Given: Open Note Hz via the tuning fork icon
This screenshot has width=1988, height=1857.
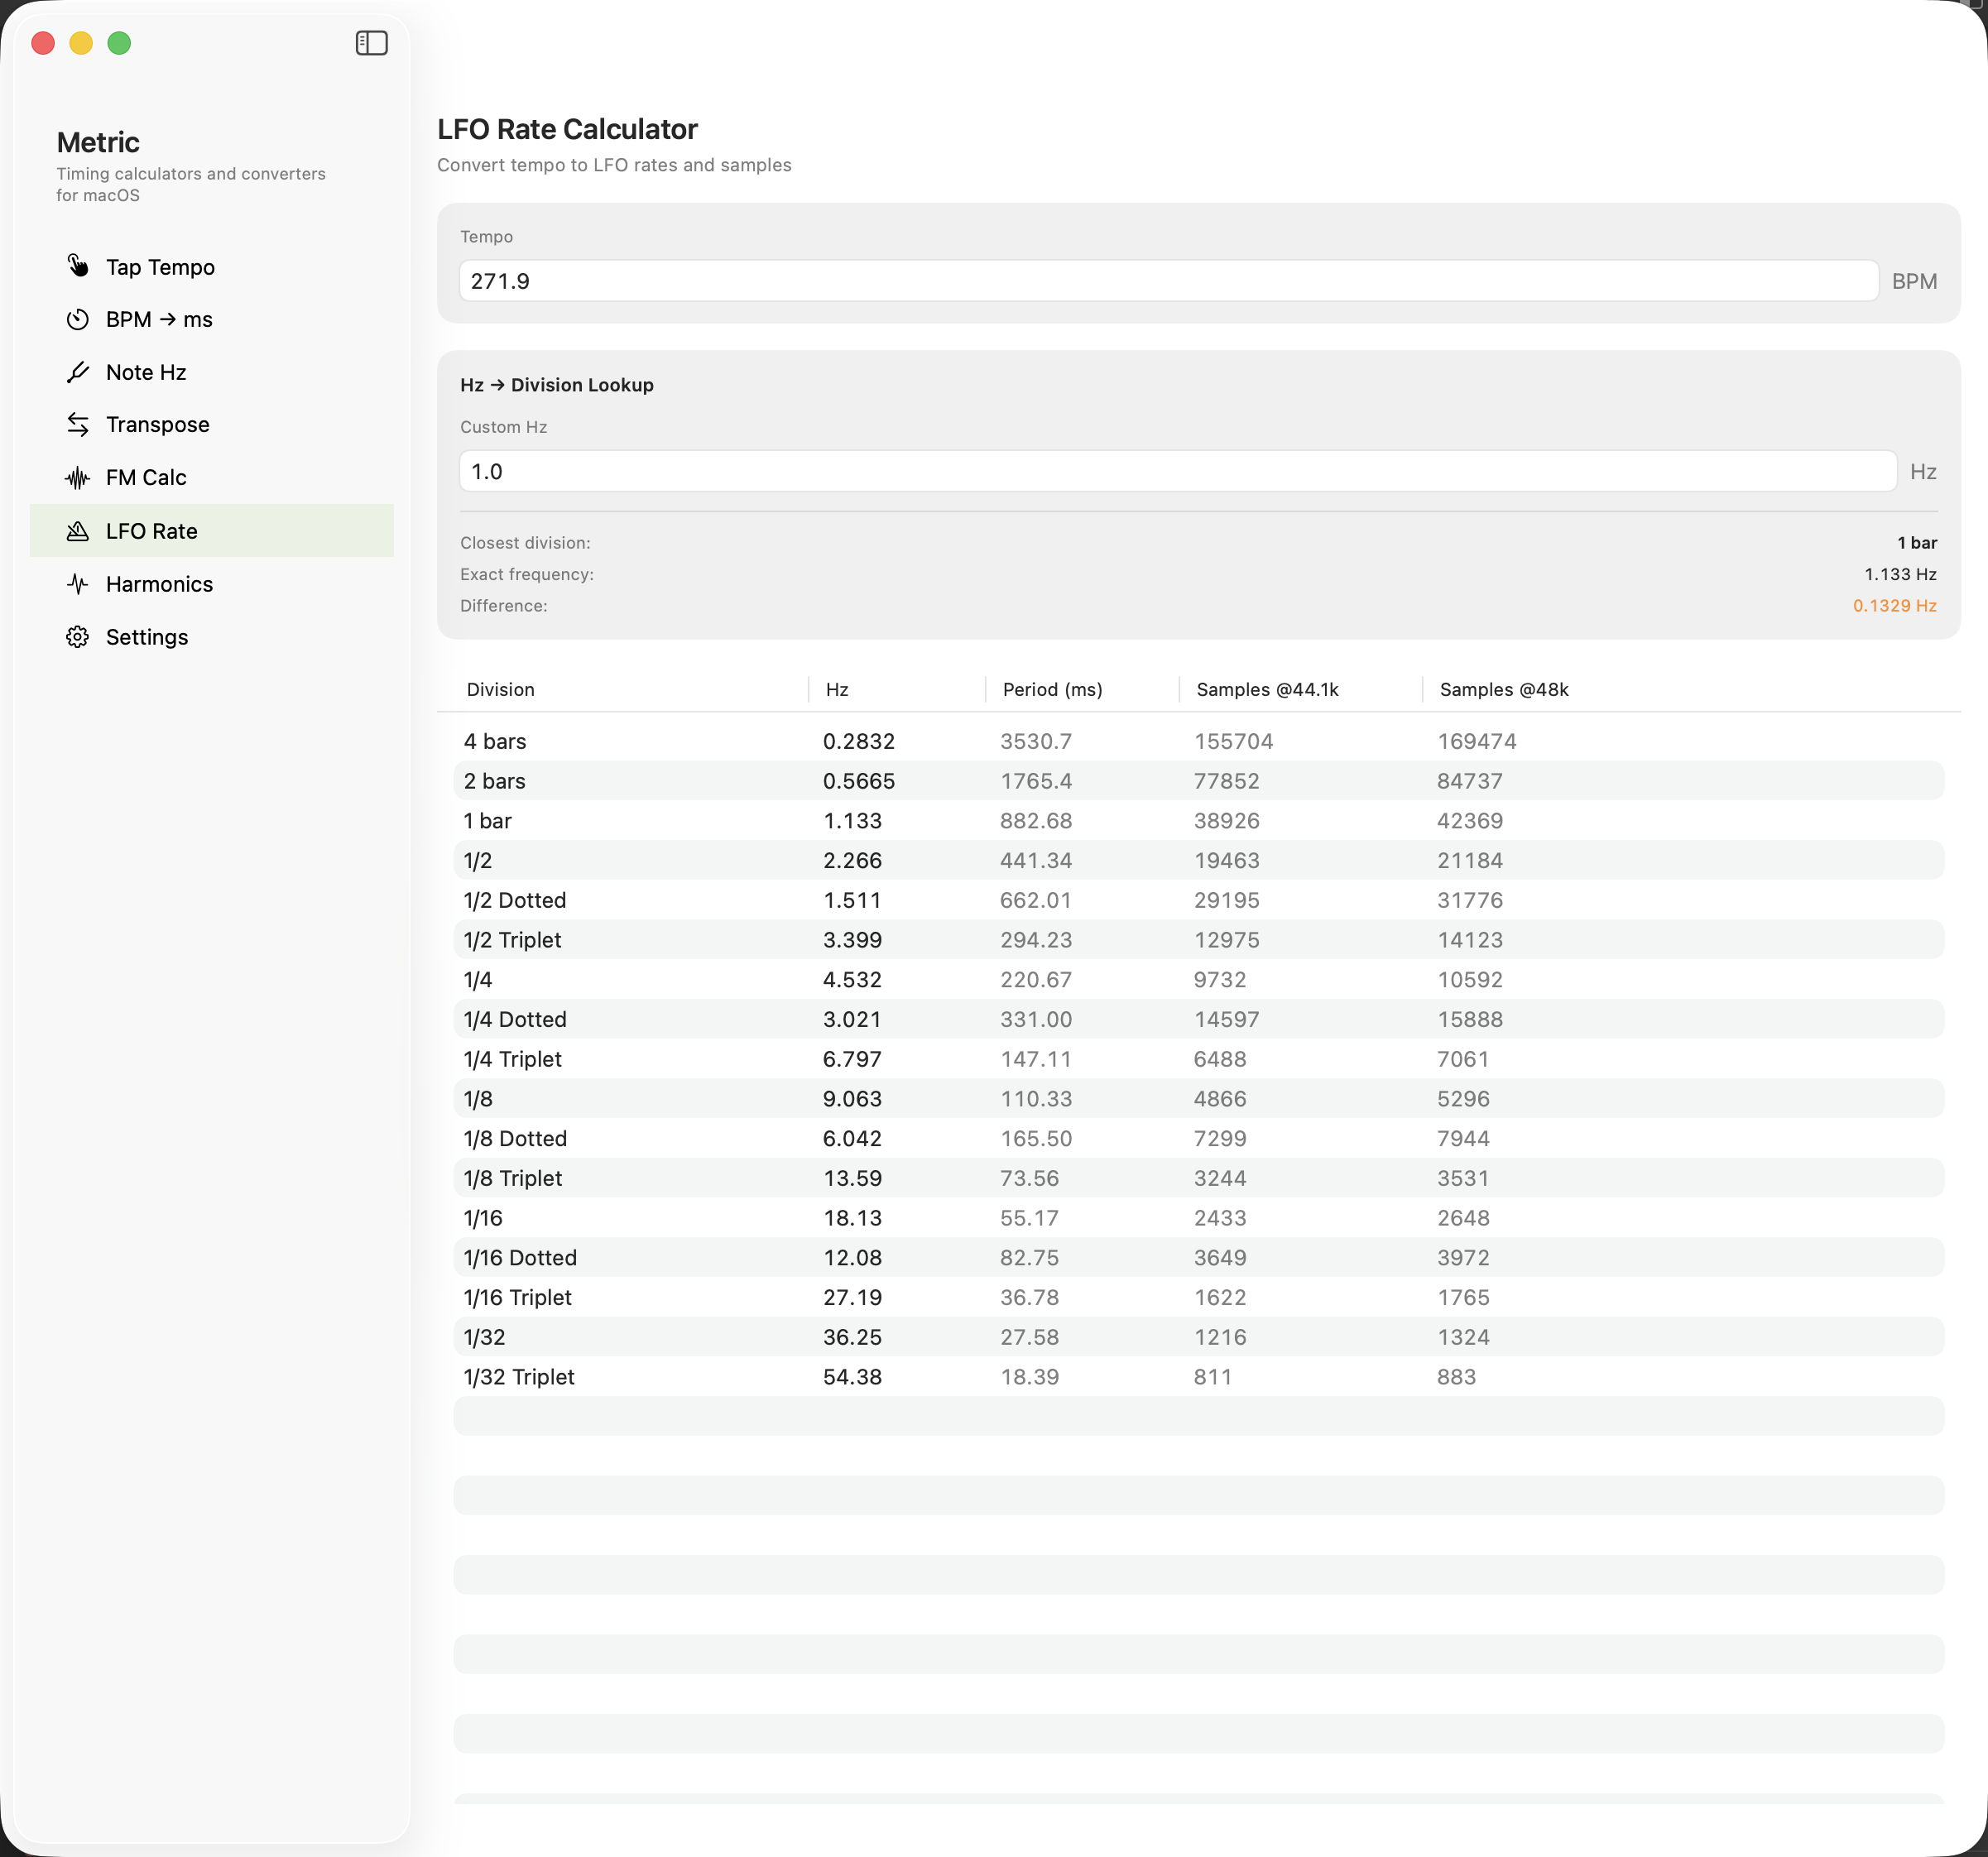Looking at the screenshot, I should pos(79,371).
